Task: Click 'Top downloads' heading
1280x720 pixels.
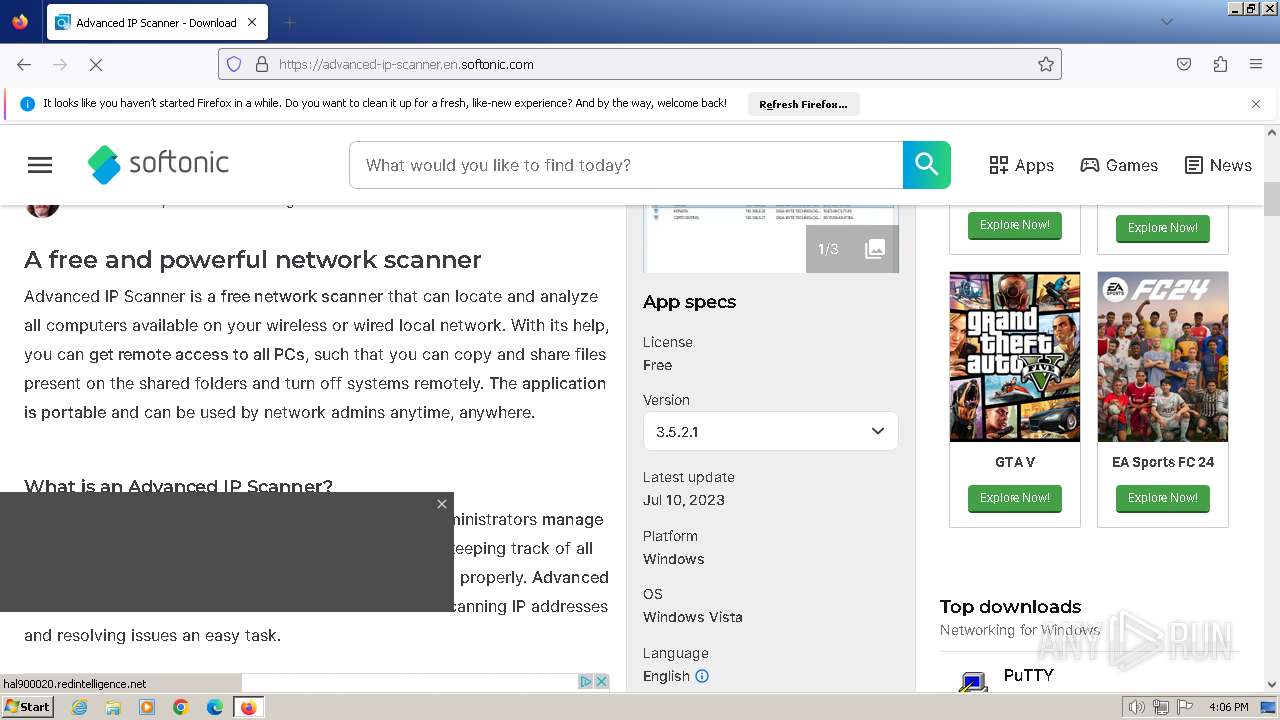Action: pyautogui.click(x=1010, y=607)
